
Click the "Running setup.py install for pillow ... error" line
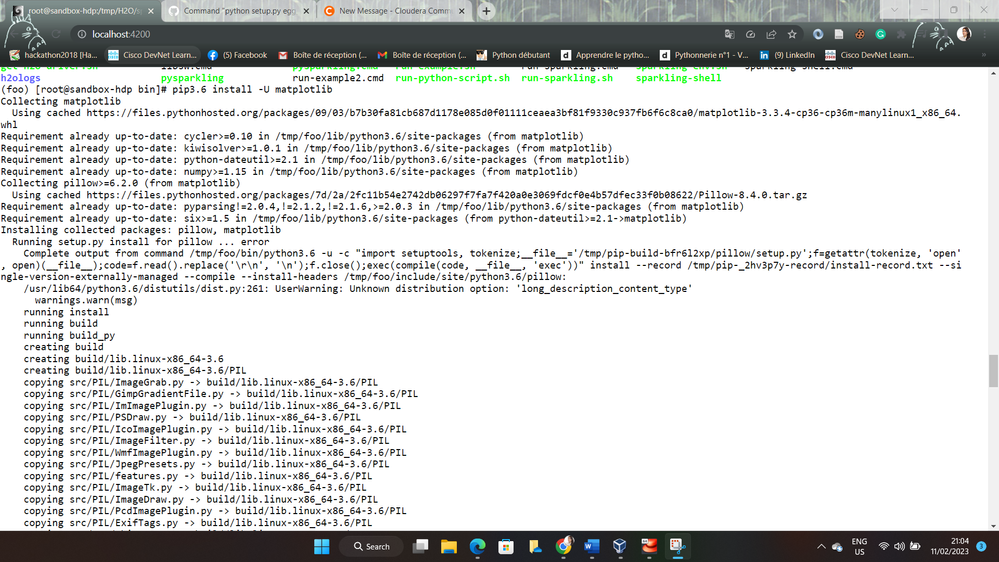point(140,242)
